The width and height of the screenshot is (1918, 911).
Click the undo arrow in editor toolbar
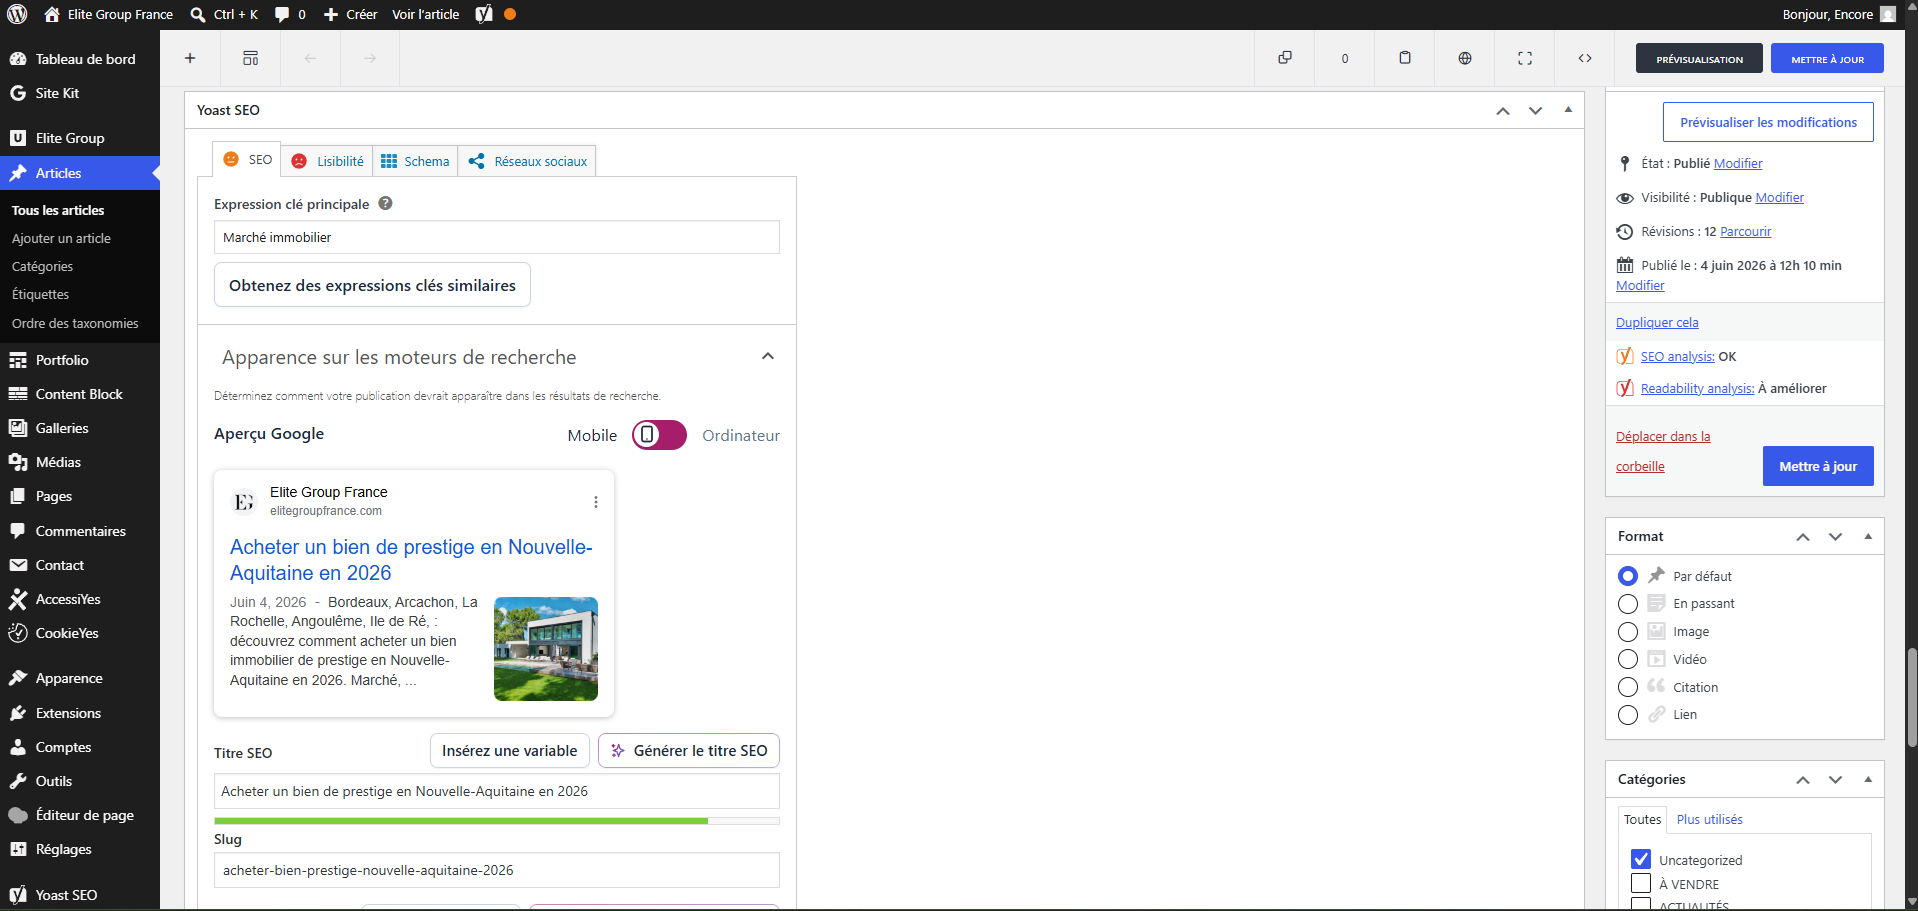pos(310,58)
